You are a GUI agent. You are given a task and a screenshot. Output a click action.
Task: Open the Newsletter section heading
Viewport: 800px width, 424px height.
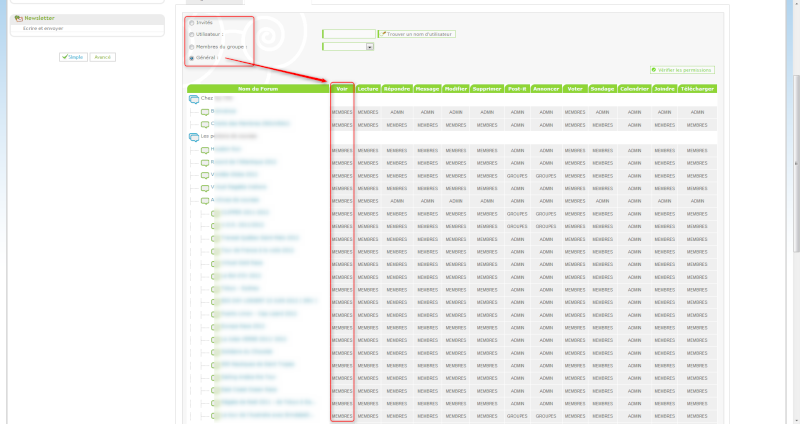click(x=39, y=18)
